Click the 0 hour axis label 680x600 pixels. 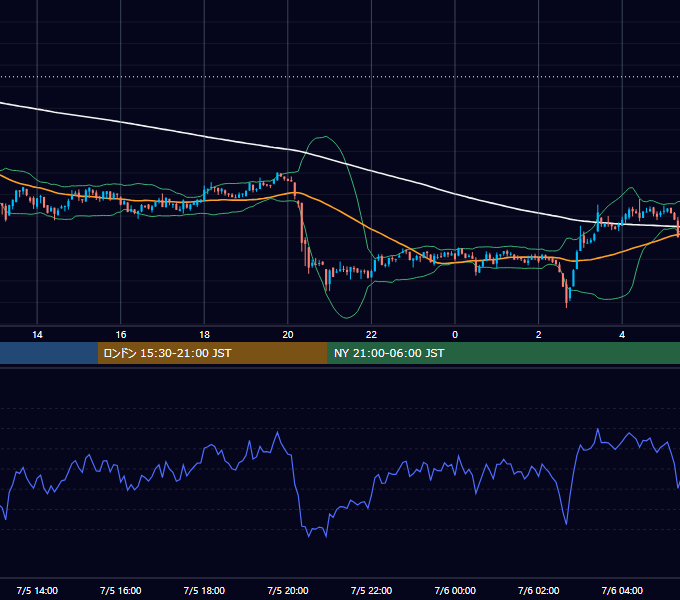coord(455,335)
